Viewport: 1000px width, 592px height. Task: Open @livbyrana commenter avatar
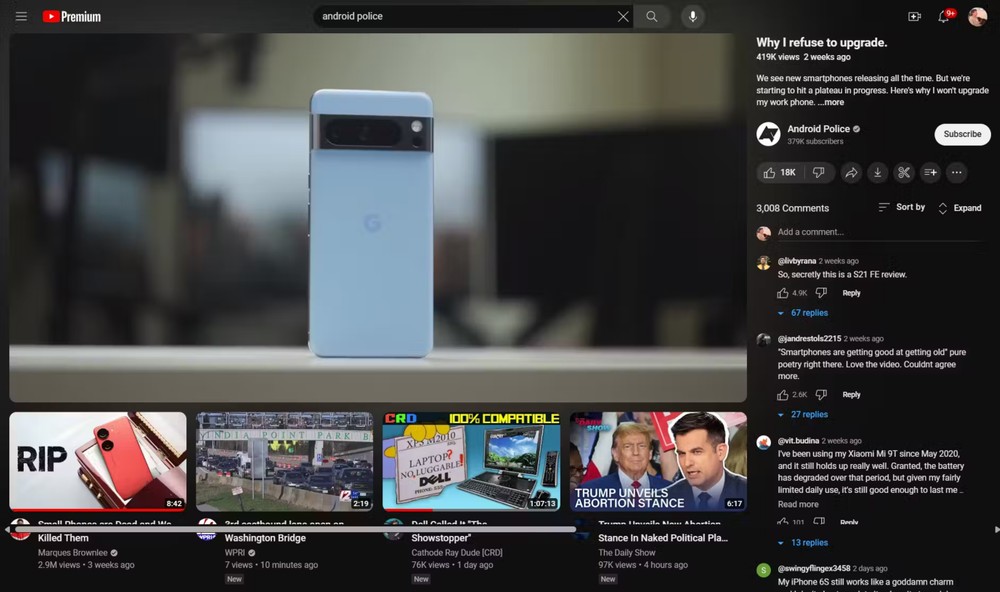coord(763,263)
